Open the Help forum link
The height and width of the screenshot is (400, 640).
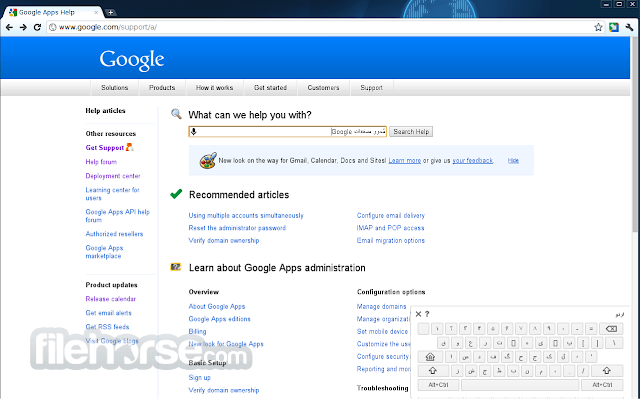101,162
